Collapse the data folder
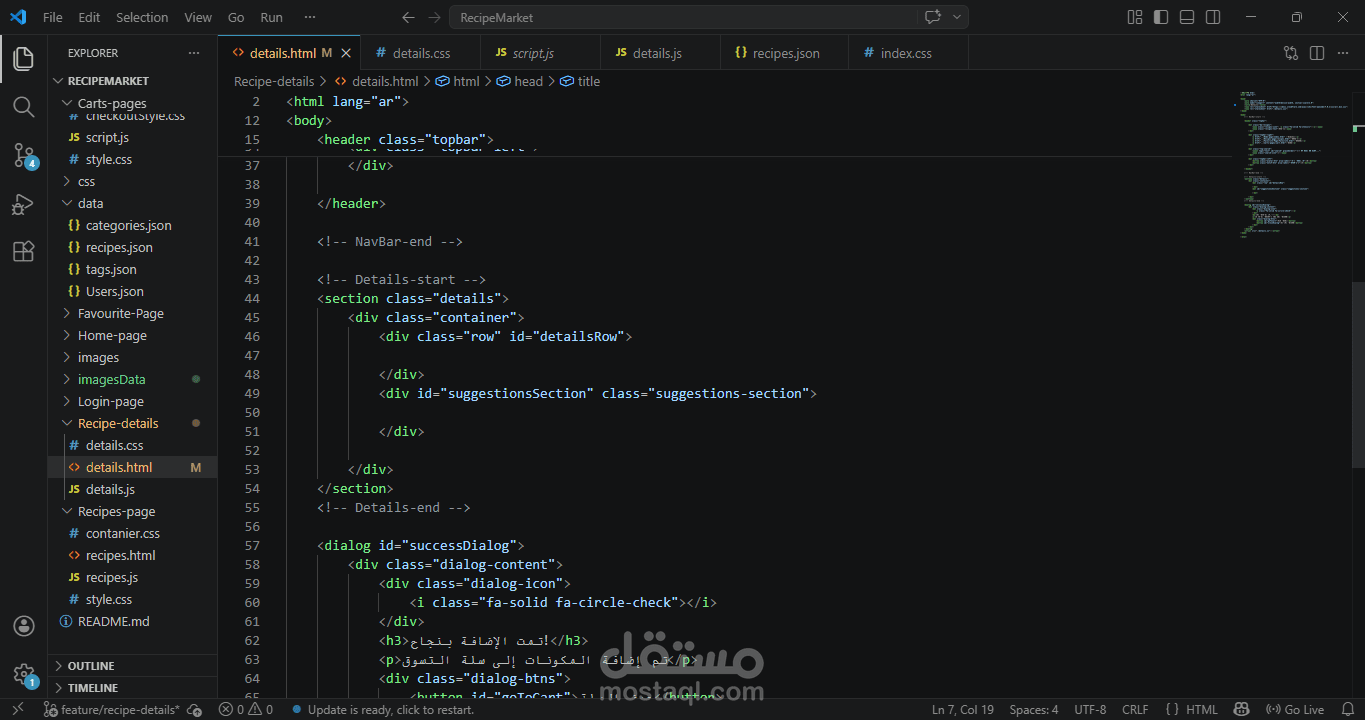 point(132,203)
